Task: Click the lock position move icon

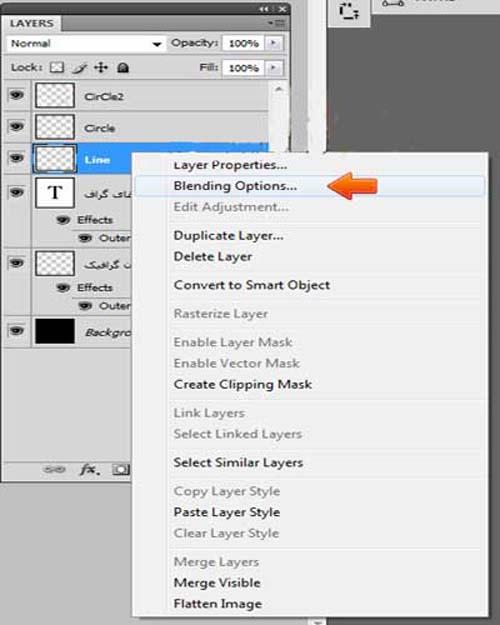Action: (101, 67)
